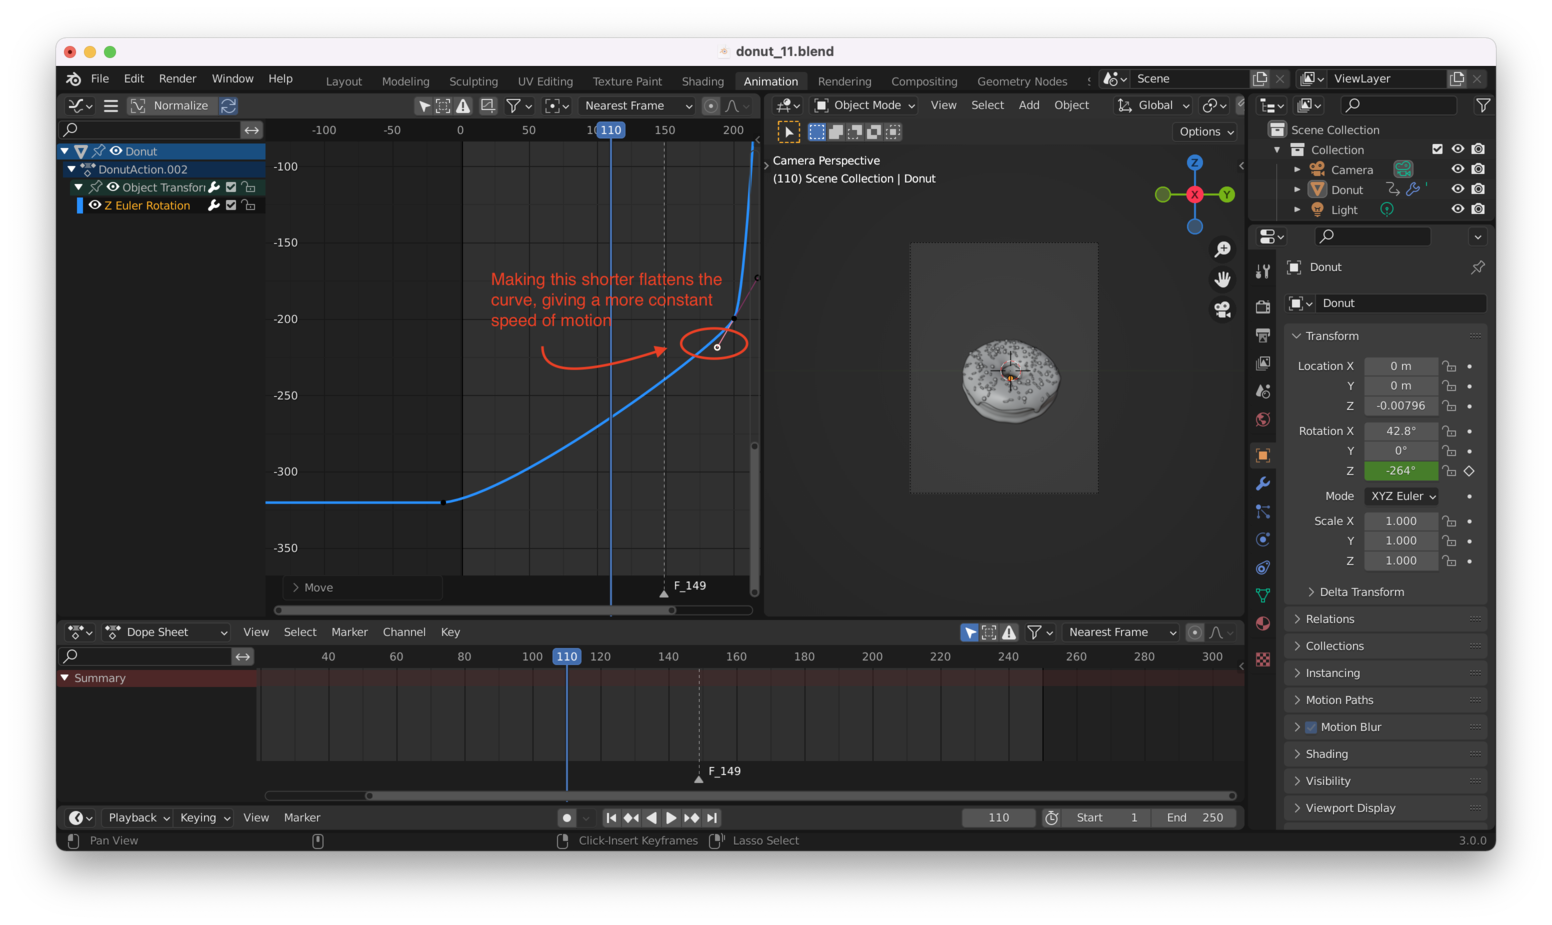Open the Render menu in the menu bar
The width and height of the screenshot is (1552, 925).
click(178, 78)
